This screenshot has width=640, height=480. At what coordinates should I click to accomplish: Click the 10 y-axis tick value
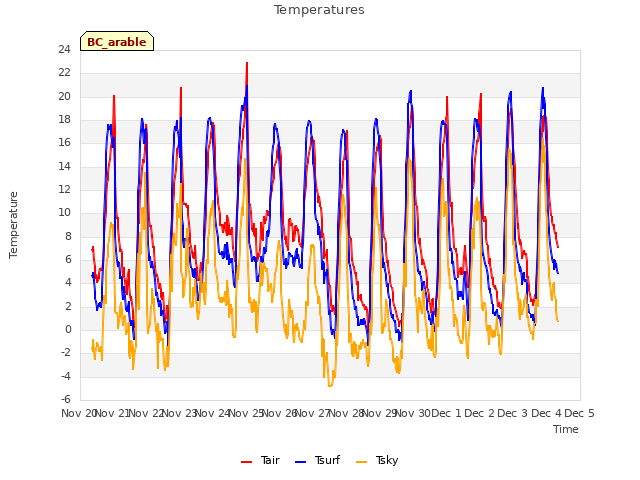64,213
